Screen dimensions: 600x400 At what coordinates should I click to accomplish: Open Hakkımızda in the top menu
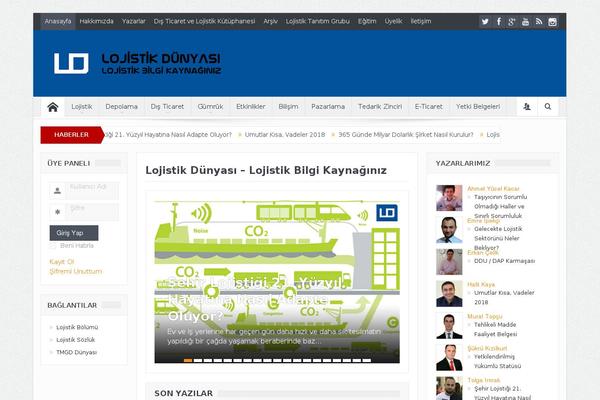[96, 21]
